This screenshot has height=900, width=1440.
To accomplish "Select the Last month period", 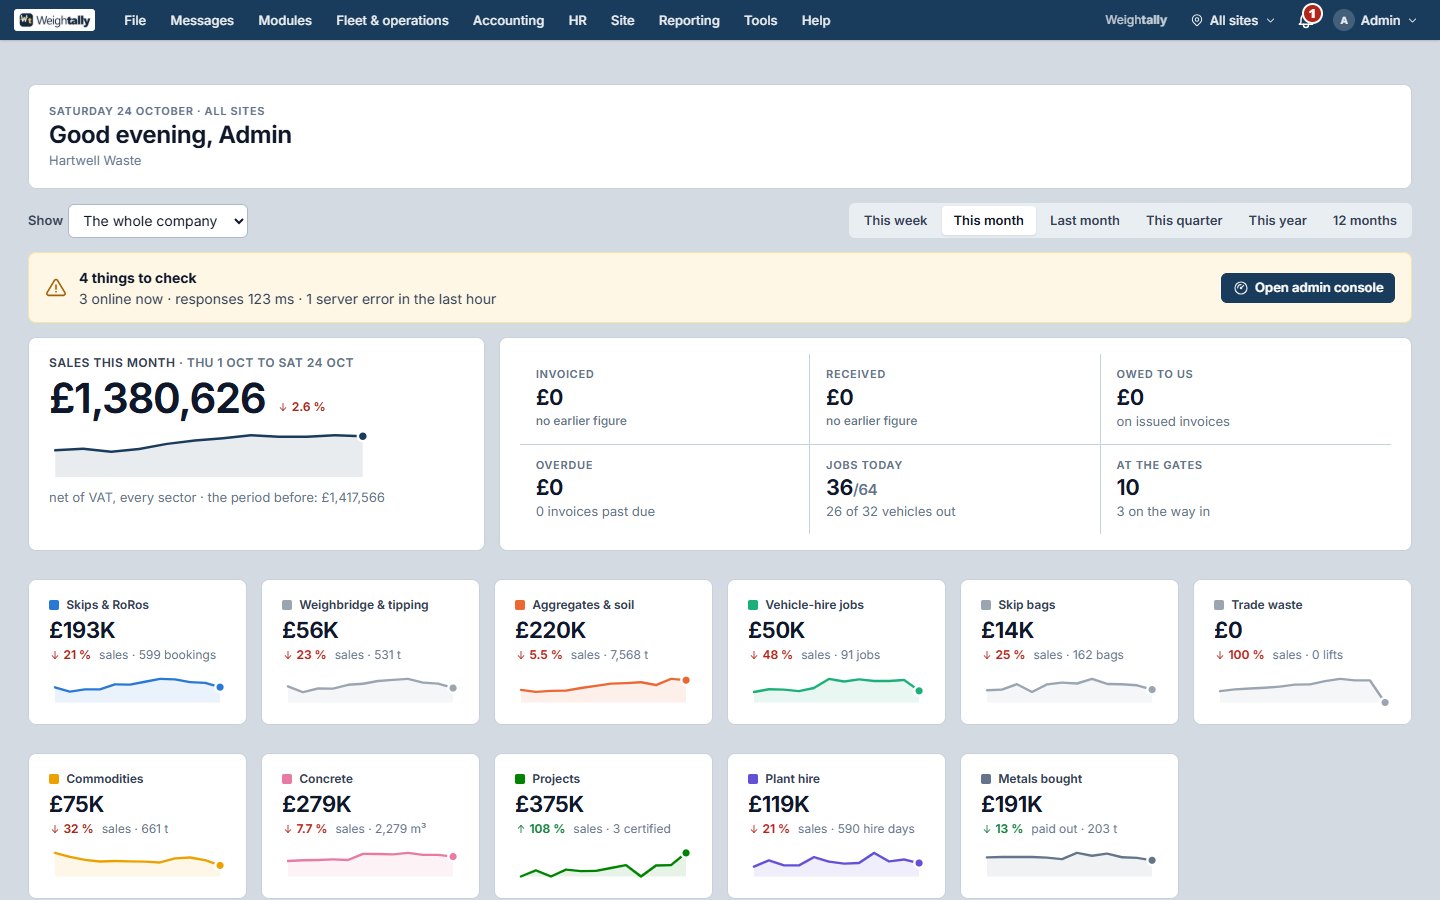I will pos(1085,221).
